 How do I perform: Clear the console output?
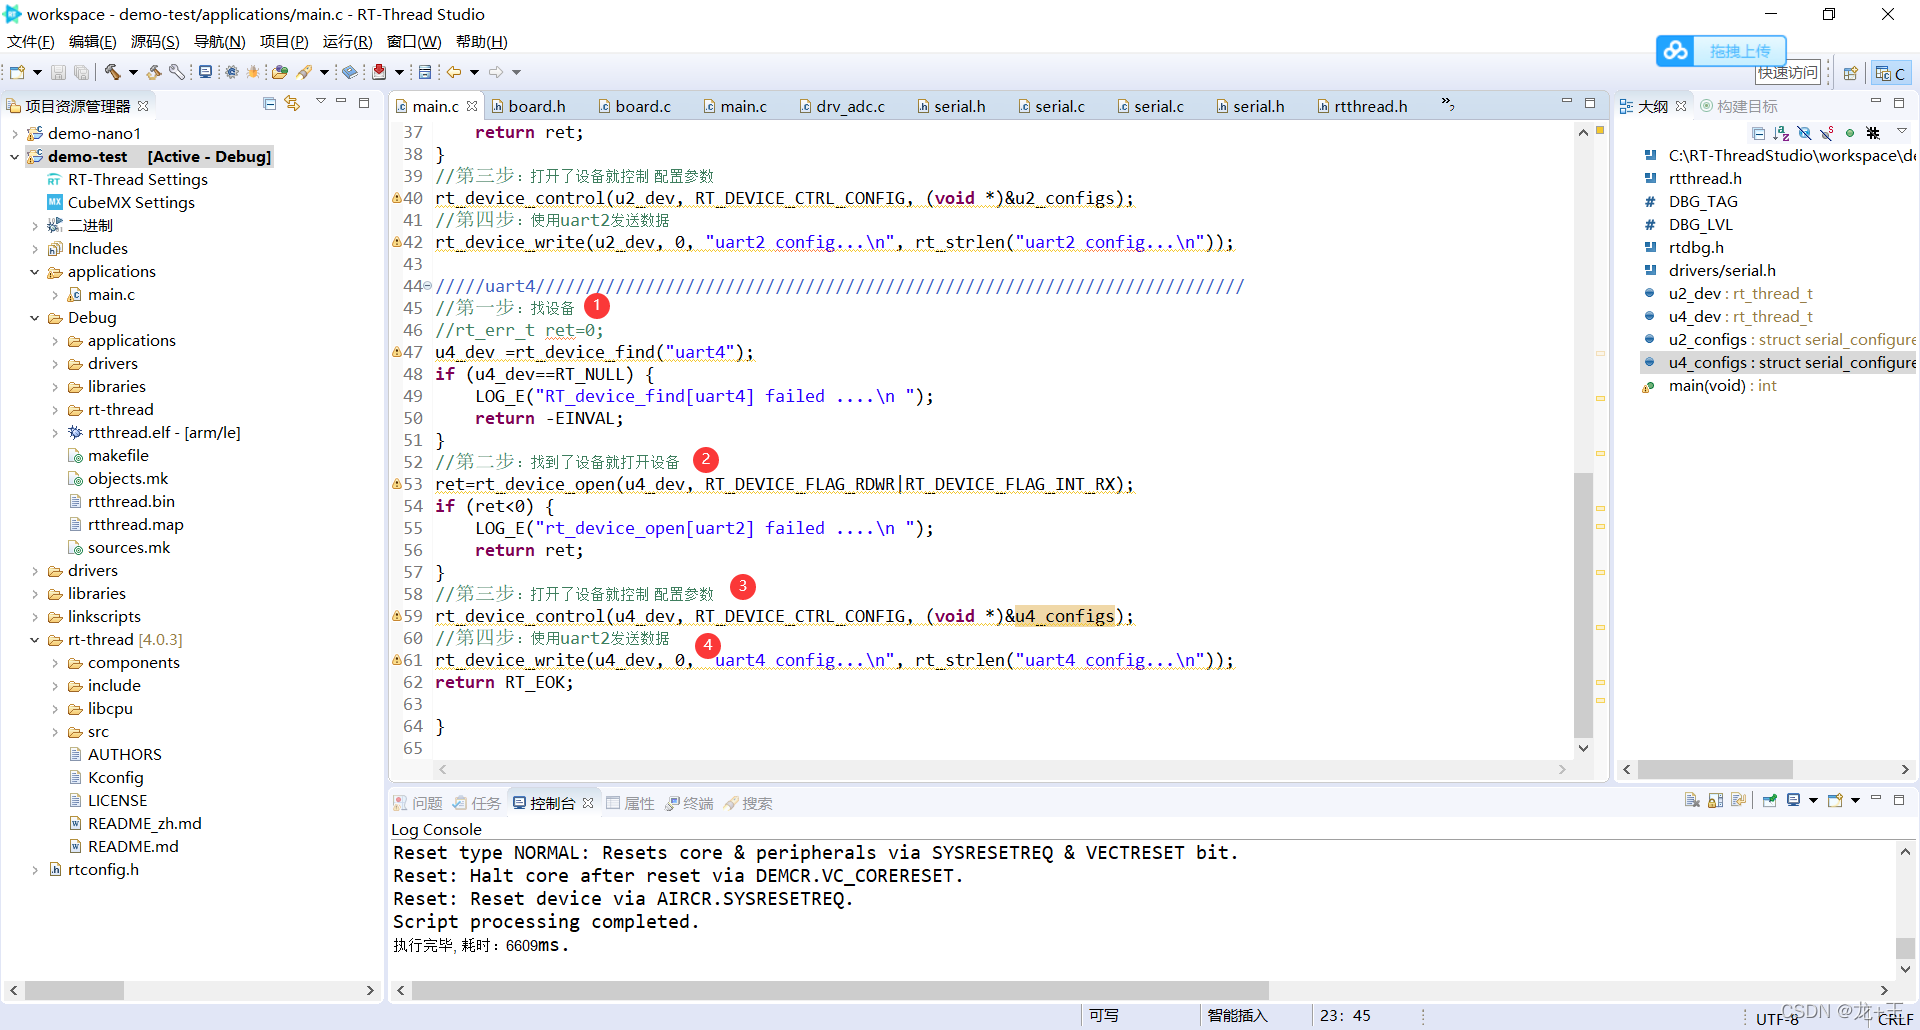(x=1692, y=801)
